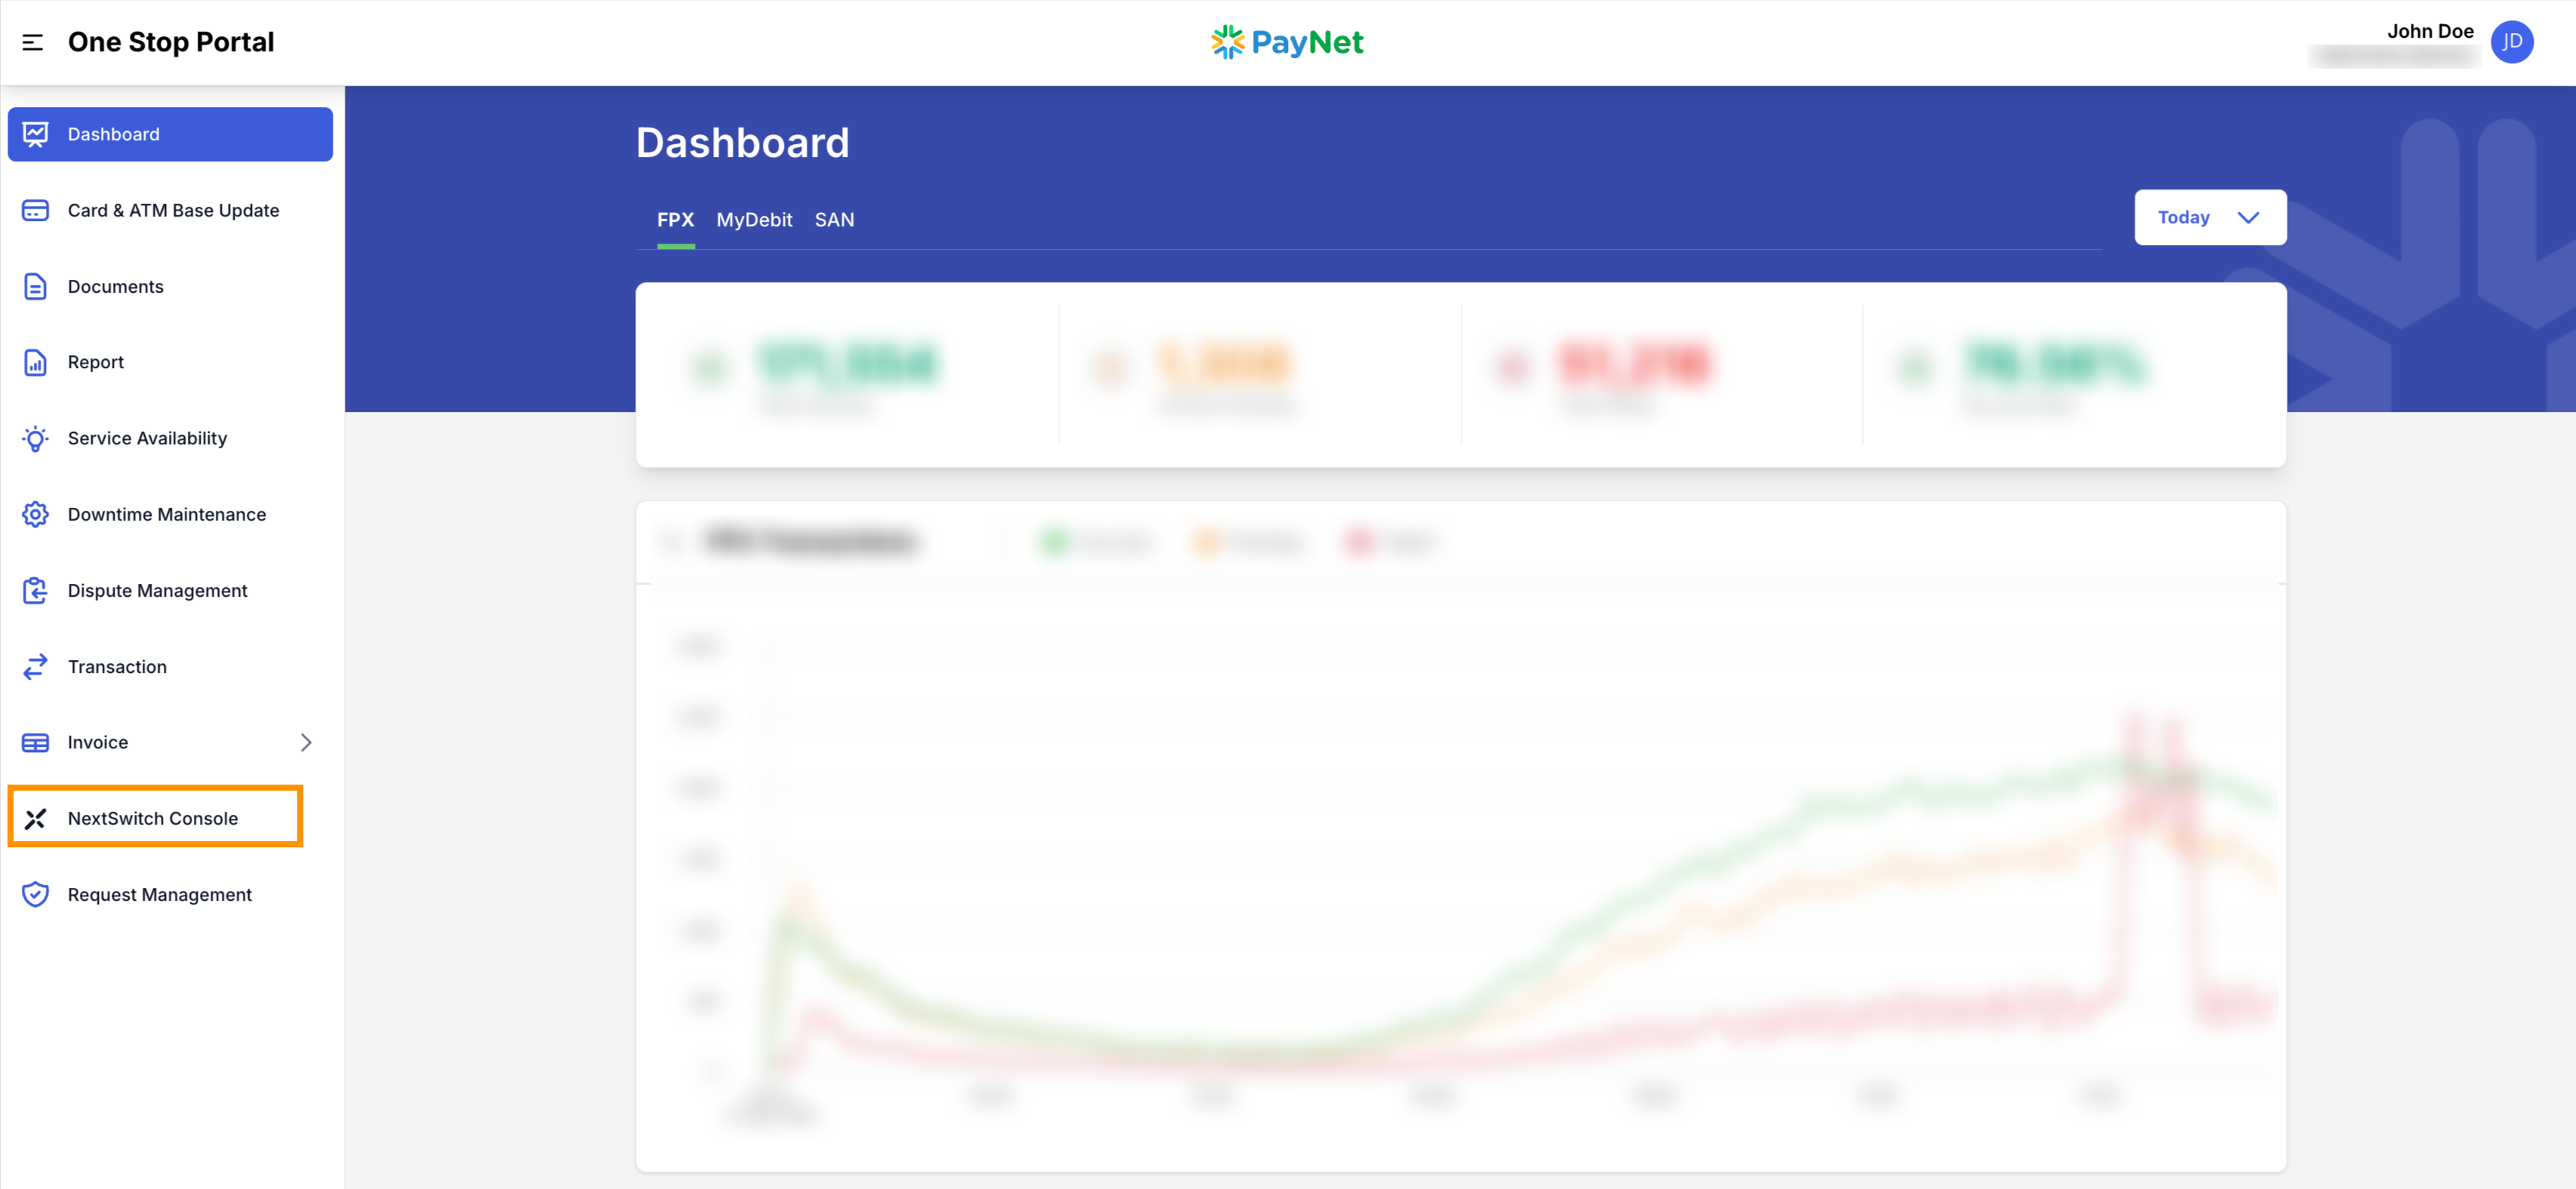Image resolution: width=2576 pixels, height=1189 pixels.
Task: Open Service Availability
Action: (x=170, y=438)
